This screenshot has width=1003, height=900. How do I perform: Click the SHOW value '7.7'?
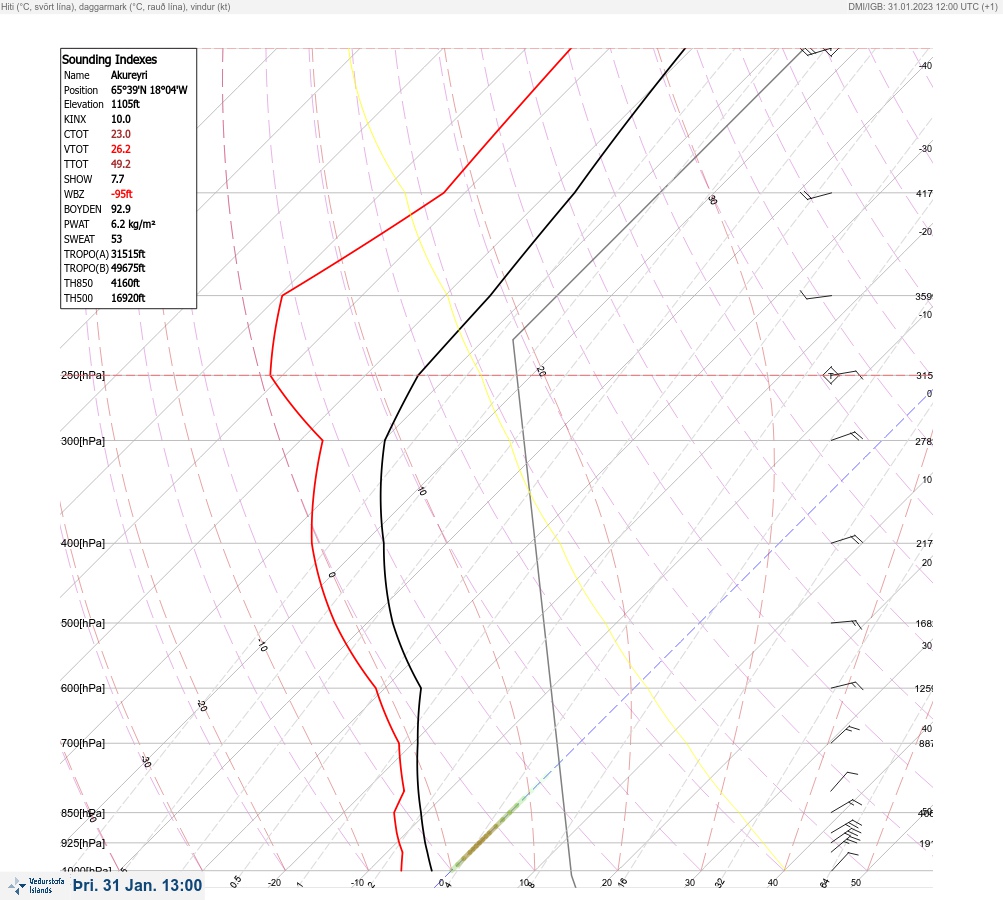tap(118, 179)
